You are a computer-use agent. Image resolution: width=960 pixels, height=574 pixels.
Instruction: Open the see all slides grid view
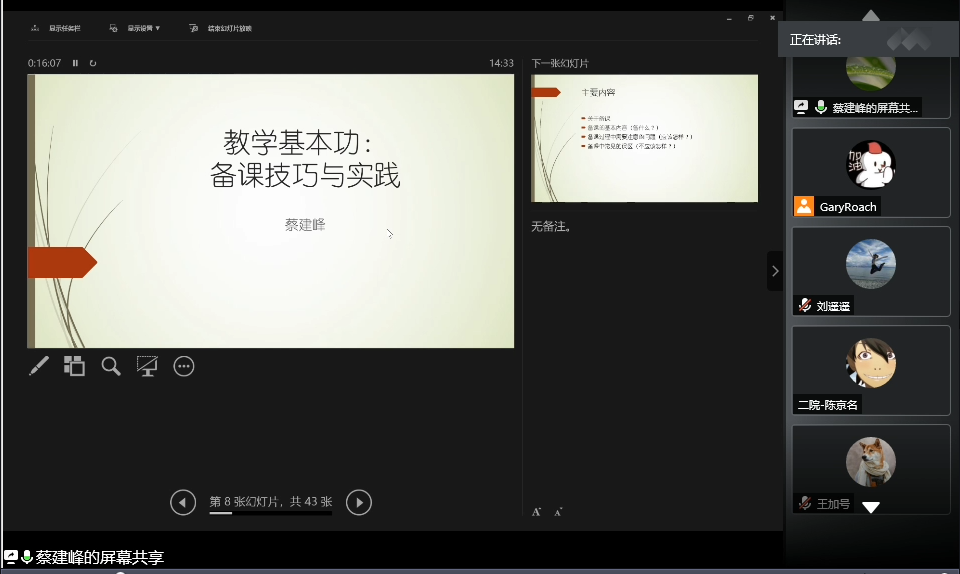click(x=75, y=366)
